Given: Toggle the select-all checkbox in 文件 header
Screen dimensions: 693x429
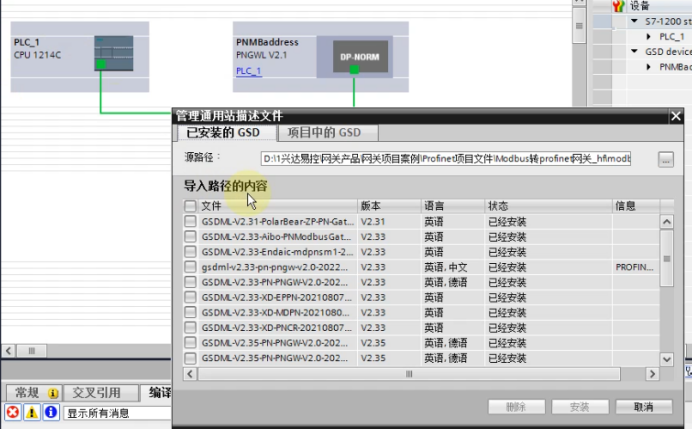Looking at the screenshot, I should pos(190,206).
